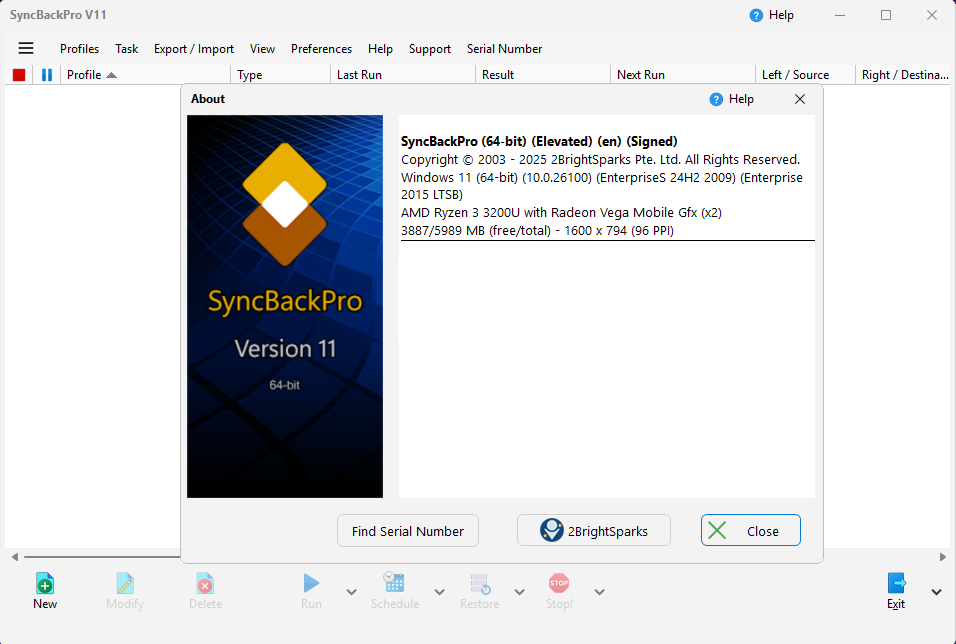Expand the Run dropdown arrow

(x=352, y=592)
